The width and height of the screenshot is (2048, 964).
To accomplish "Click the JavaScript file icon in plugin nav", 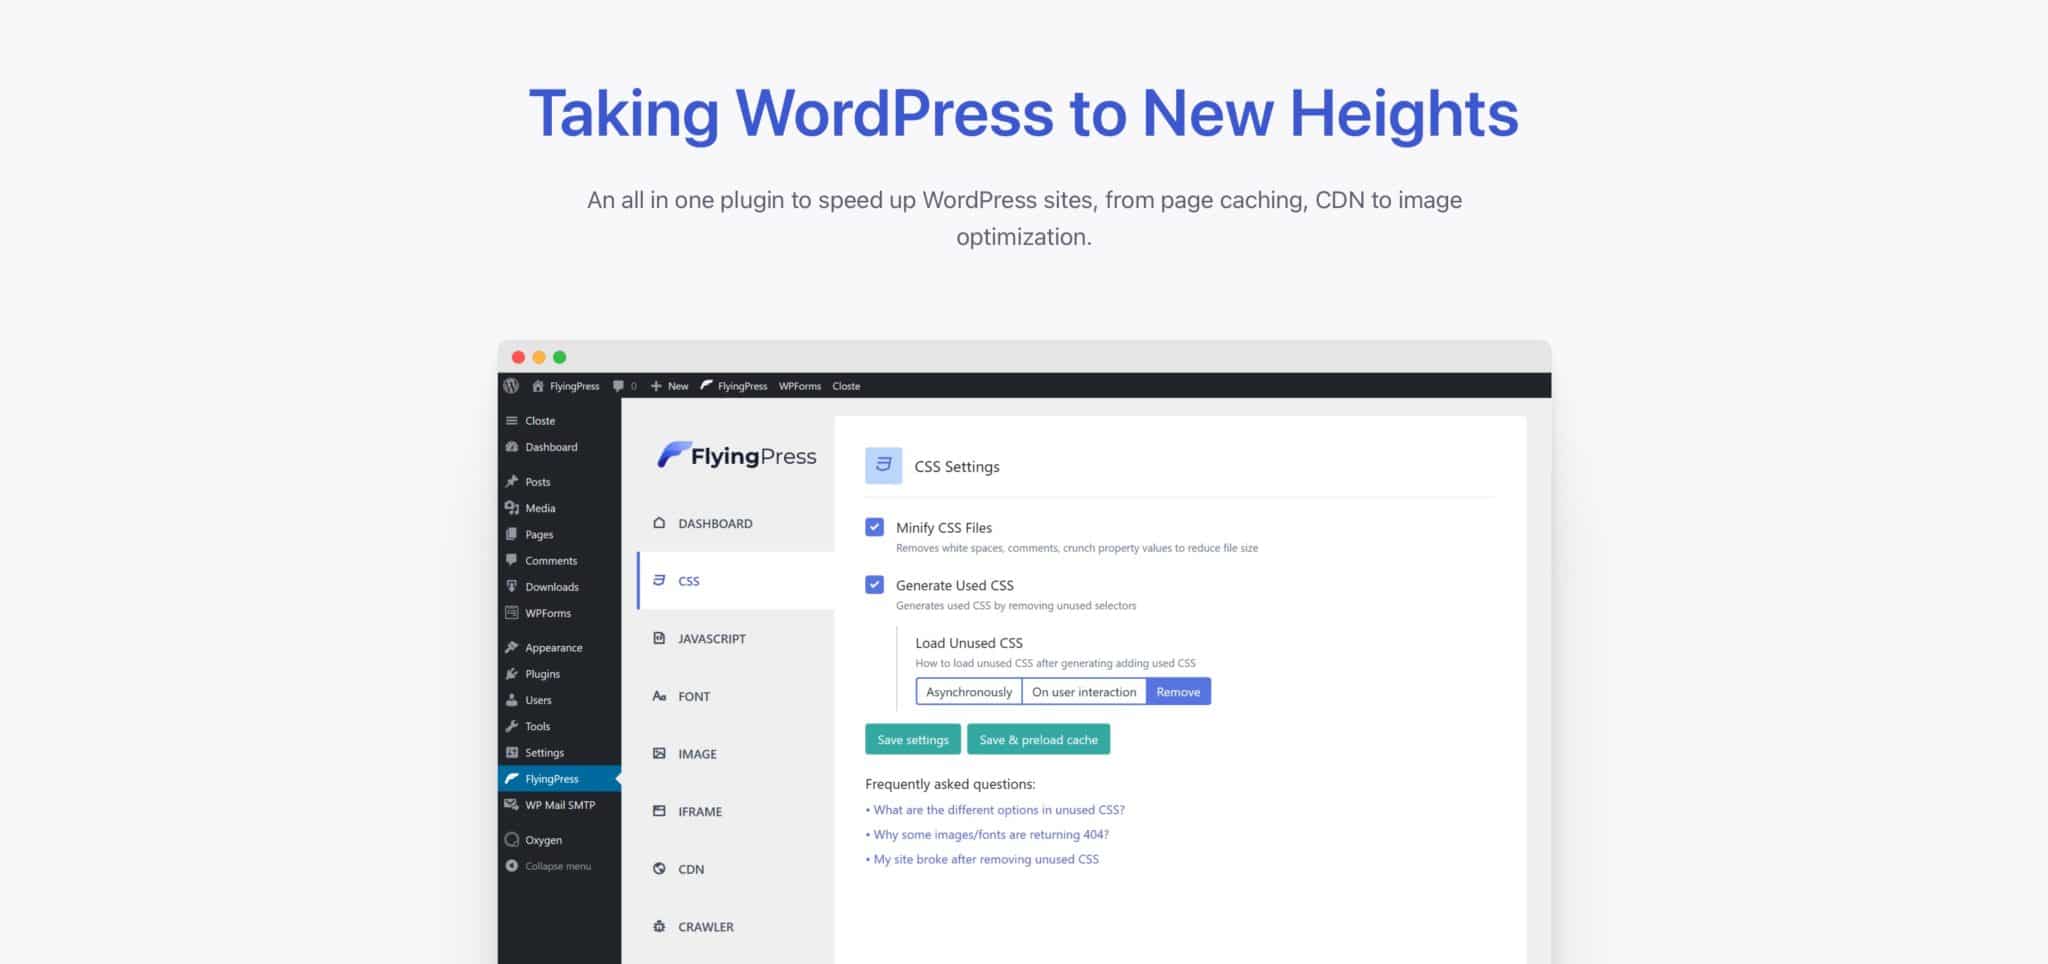I will (659, 638).
